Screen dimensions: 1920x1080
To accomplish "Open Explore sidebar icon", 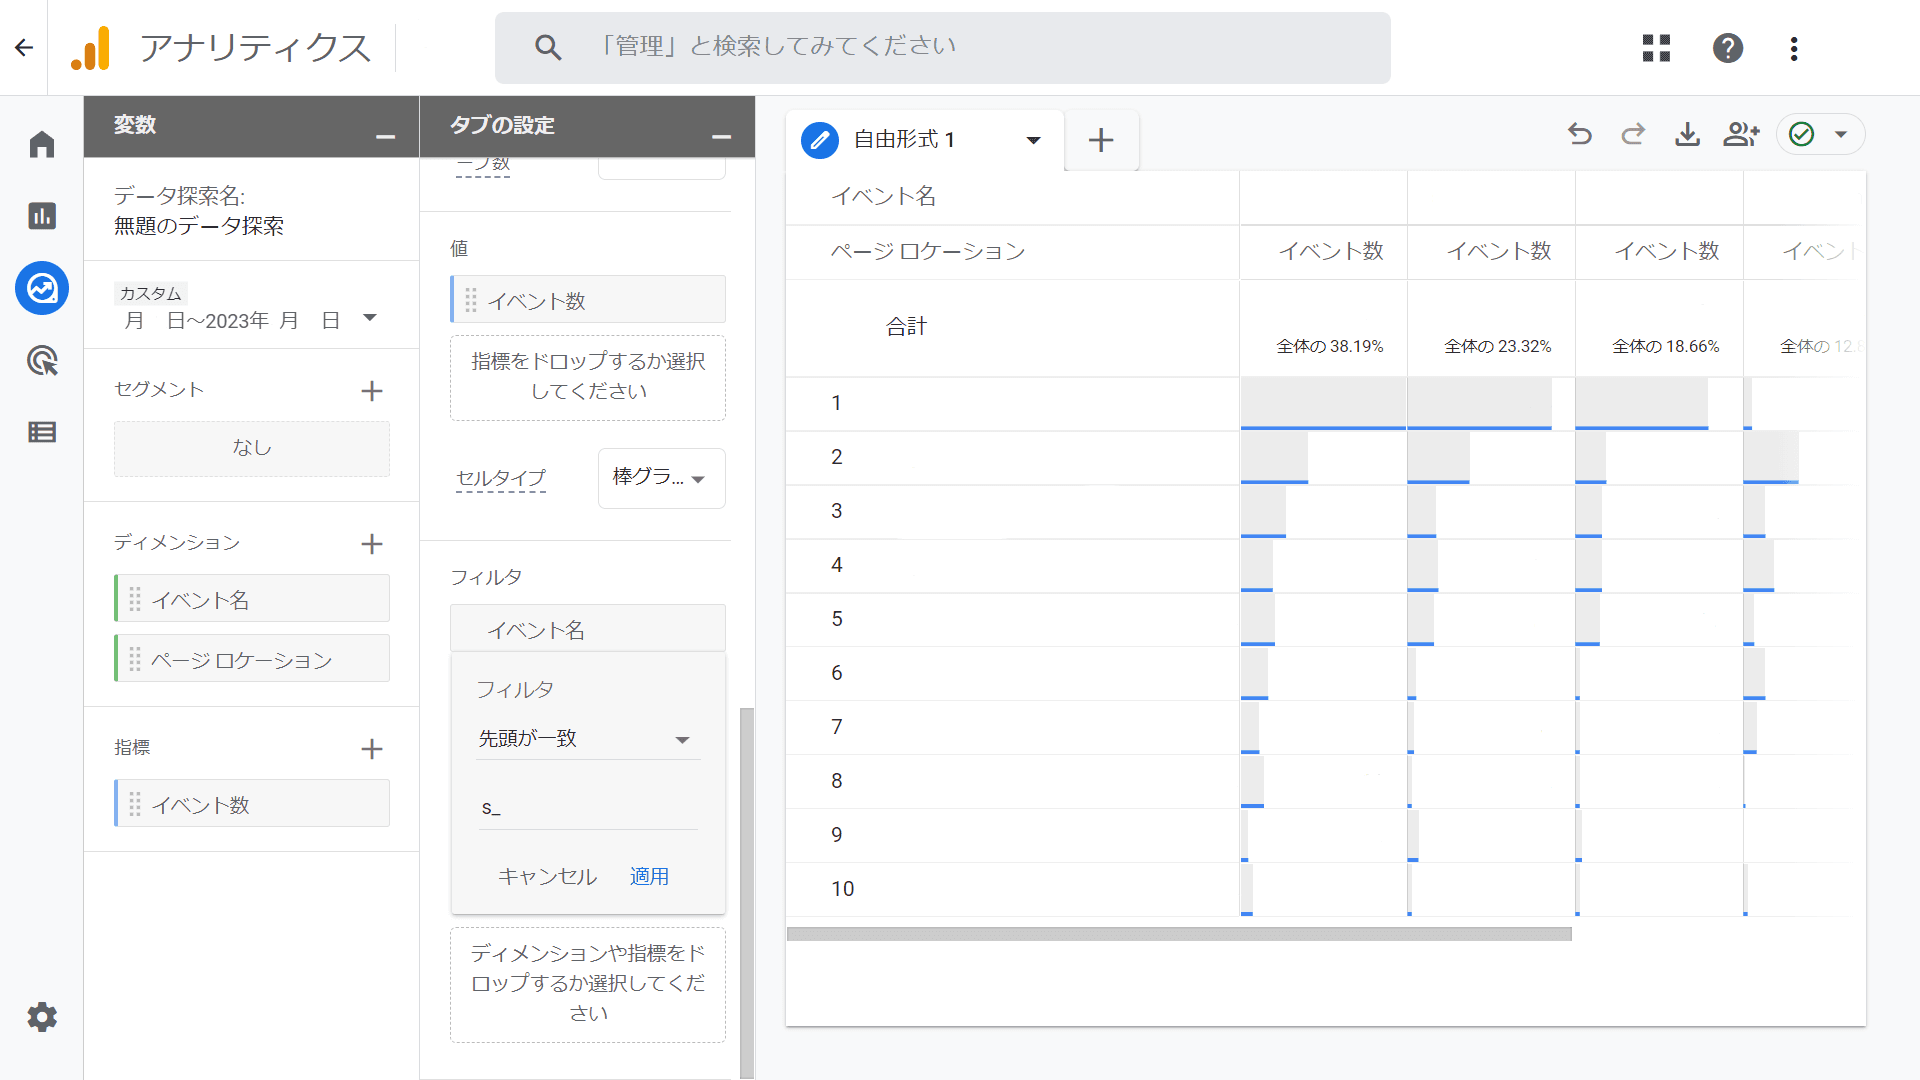I will pyautogui.click(x=42, y=289).
